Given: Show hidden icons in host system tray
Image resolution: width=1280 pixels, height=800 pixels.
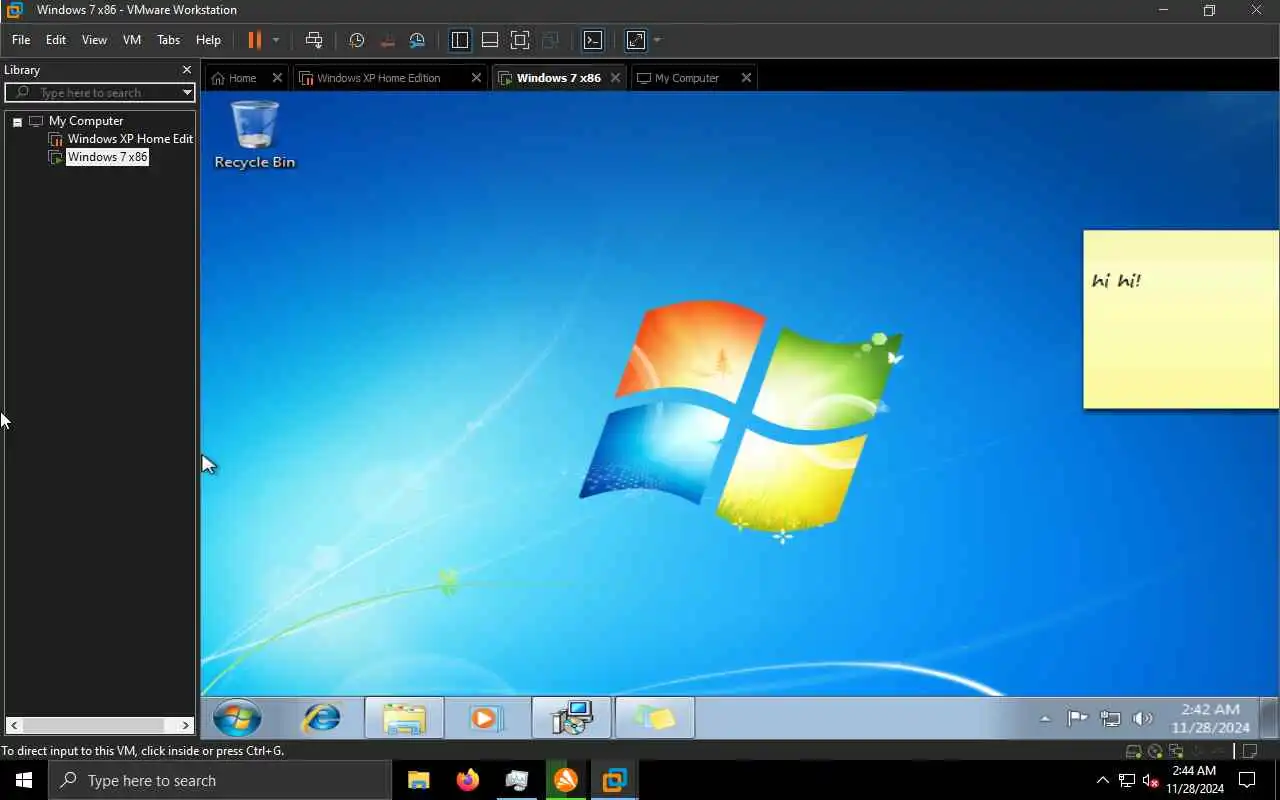Looking at the screenshot, I should click(1103, 780).
